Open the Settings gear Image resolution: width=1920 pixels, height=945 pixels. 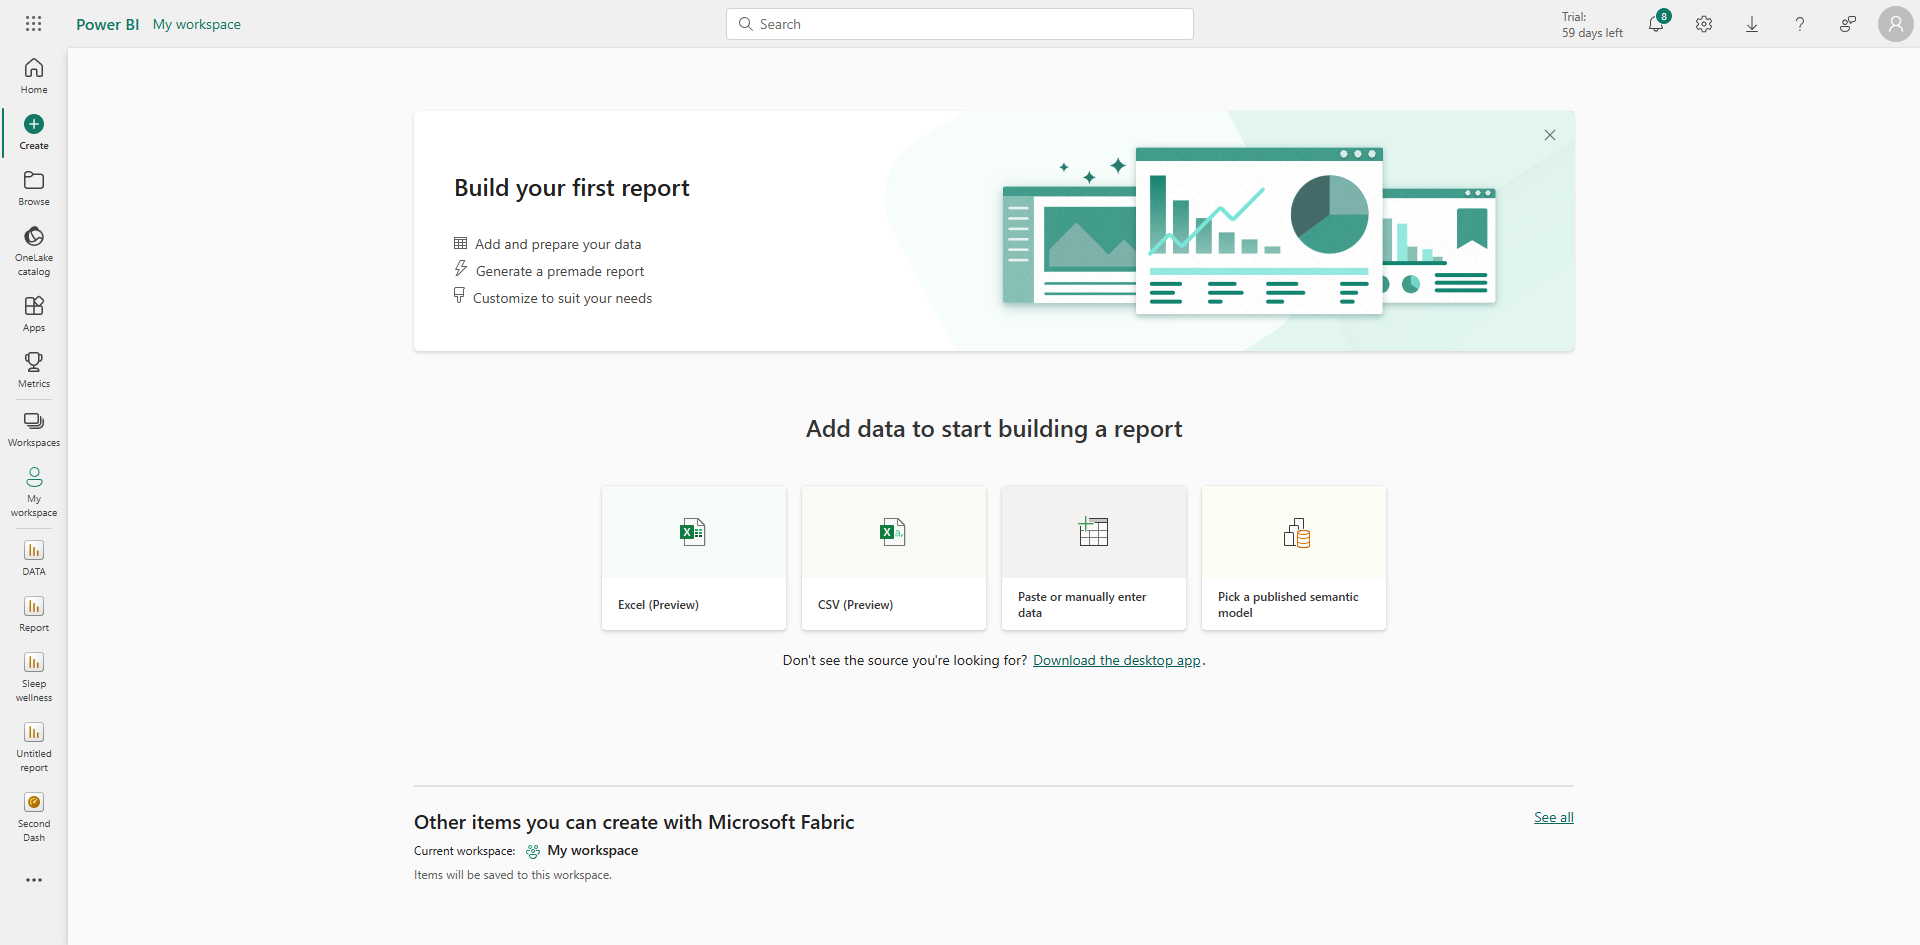[x=1704, y=24]
